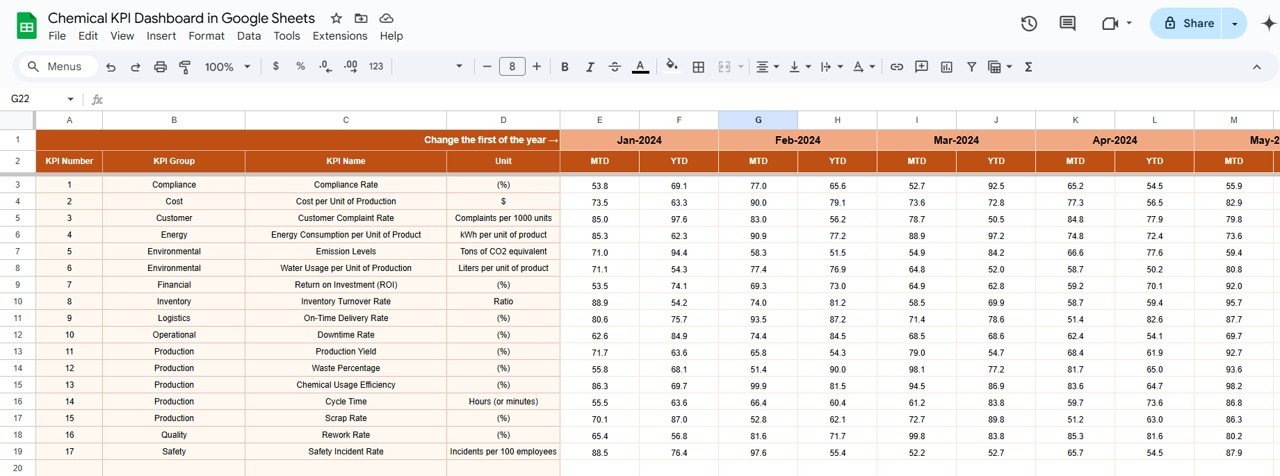Screen dimensions: 1280x476
Task: Format as currency
Action: (x=276, y=66)
